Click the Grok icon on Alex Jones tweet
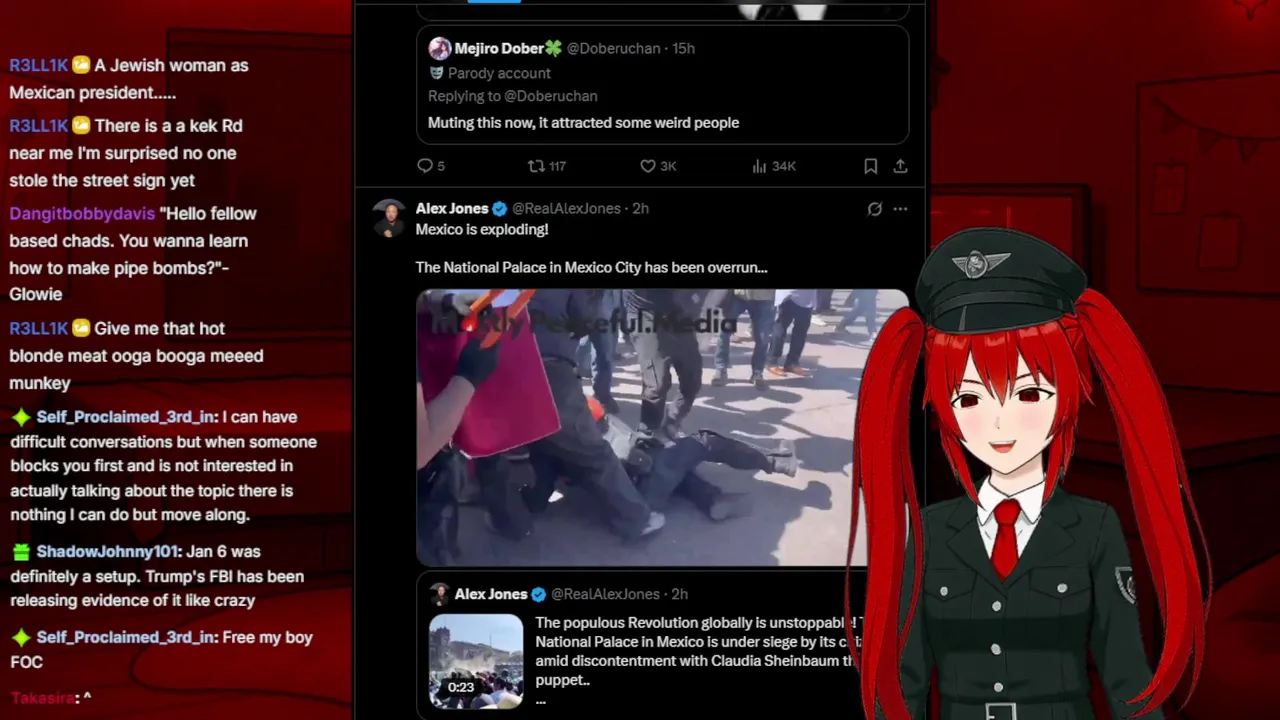Viewport: 1280px width, 720px height. pyautogui.click(x=874, y=209)
